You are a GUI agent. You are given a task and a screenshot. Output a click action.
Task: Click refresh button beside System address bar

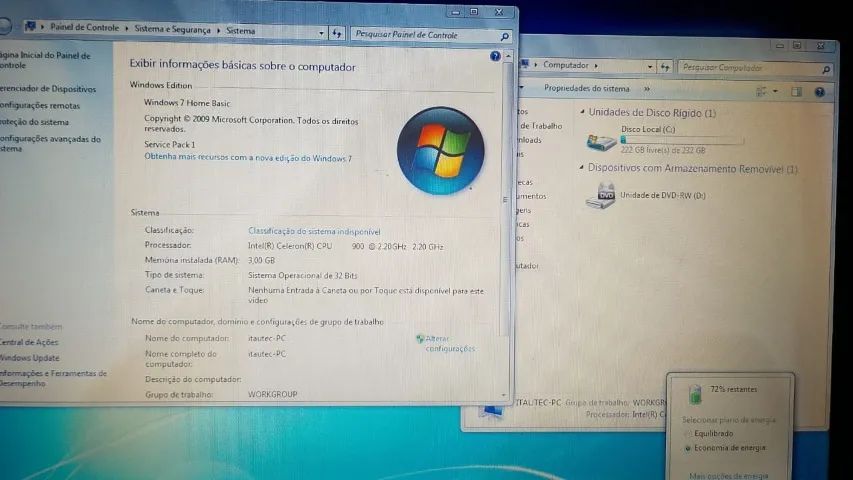[x=337, y=34]
